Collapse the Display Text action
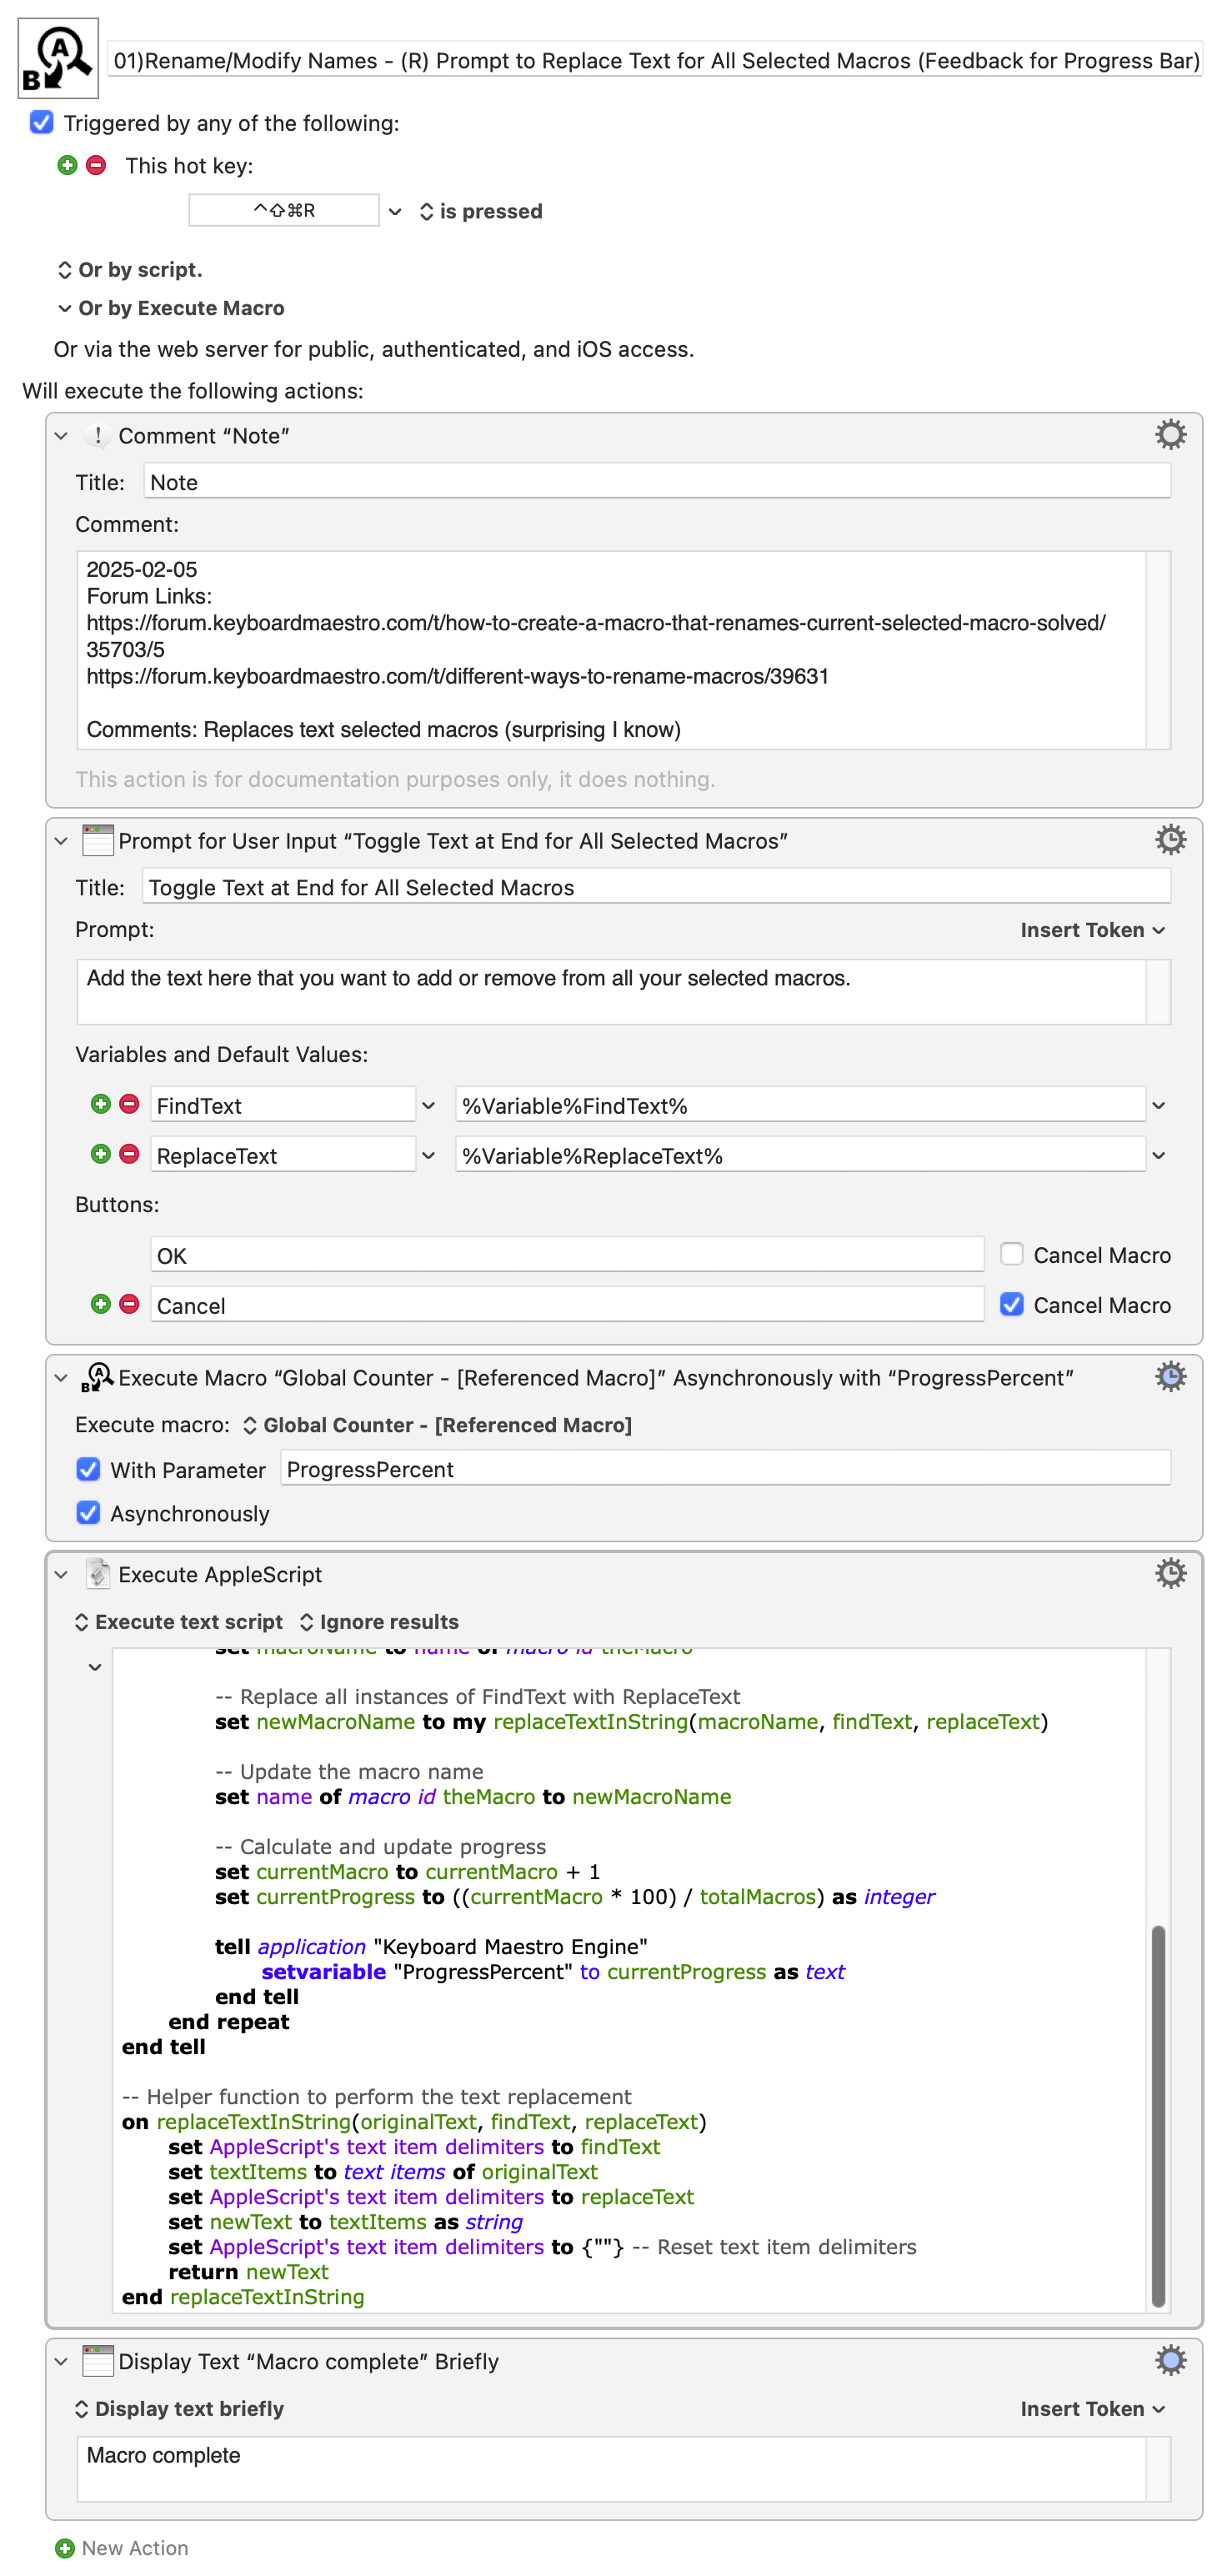This screenshot has width=1222, height=2576. pos(61,2361)
